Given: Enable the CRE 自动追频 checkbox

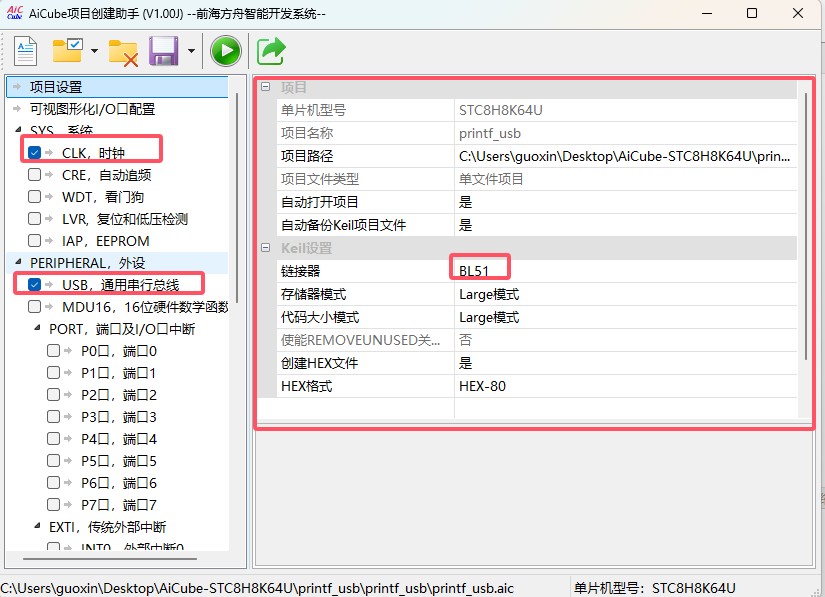Looking at the screenshot, I should tap(34, 175).
